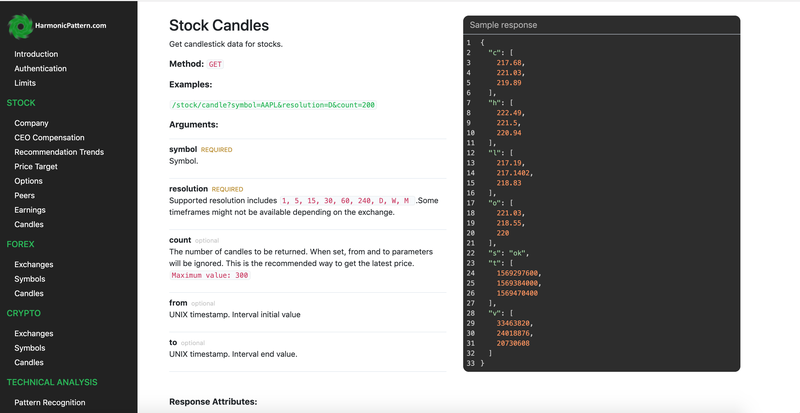Open Candles under the CRYPTO heading
The image size is (800, 413).
[x=29, y=362]
